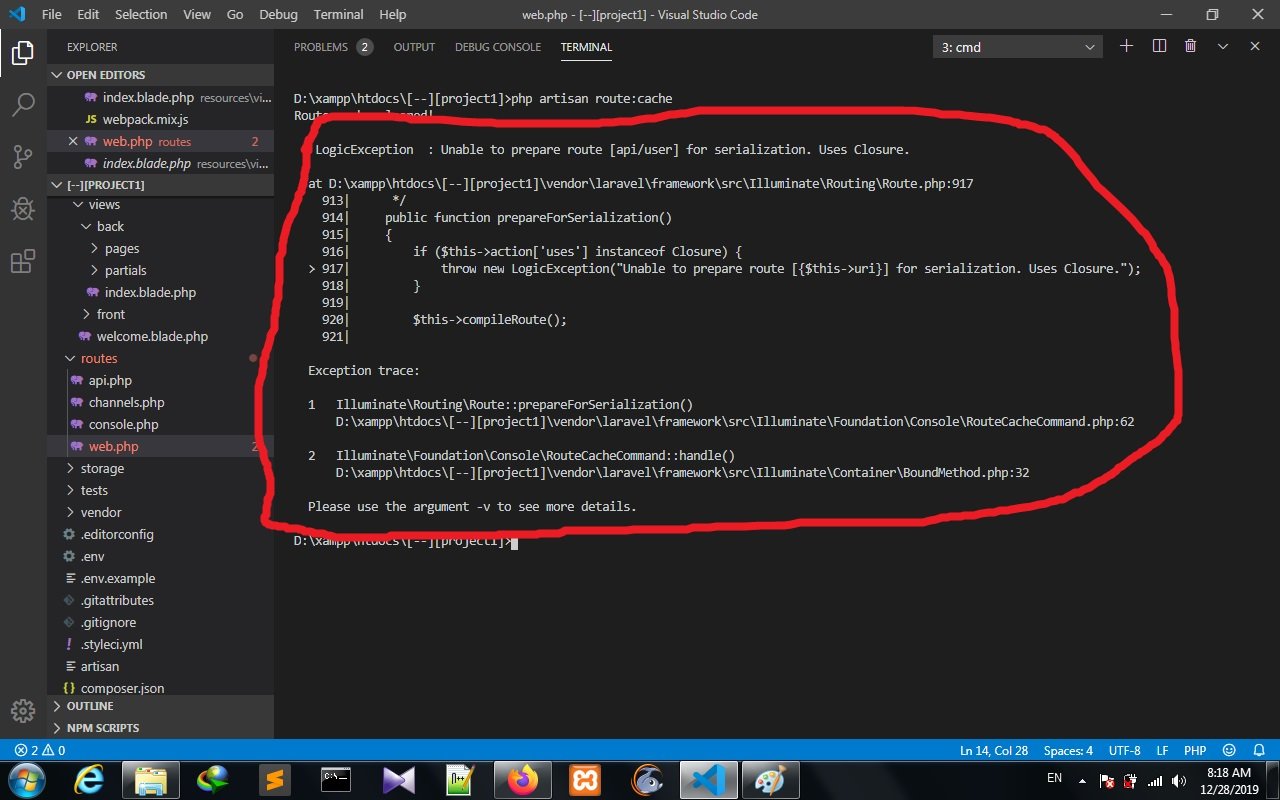This screenshot has width=1280, height=800.
Task: Open command prompt from taskbar
Action: (336, 780)
